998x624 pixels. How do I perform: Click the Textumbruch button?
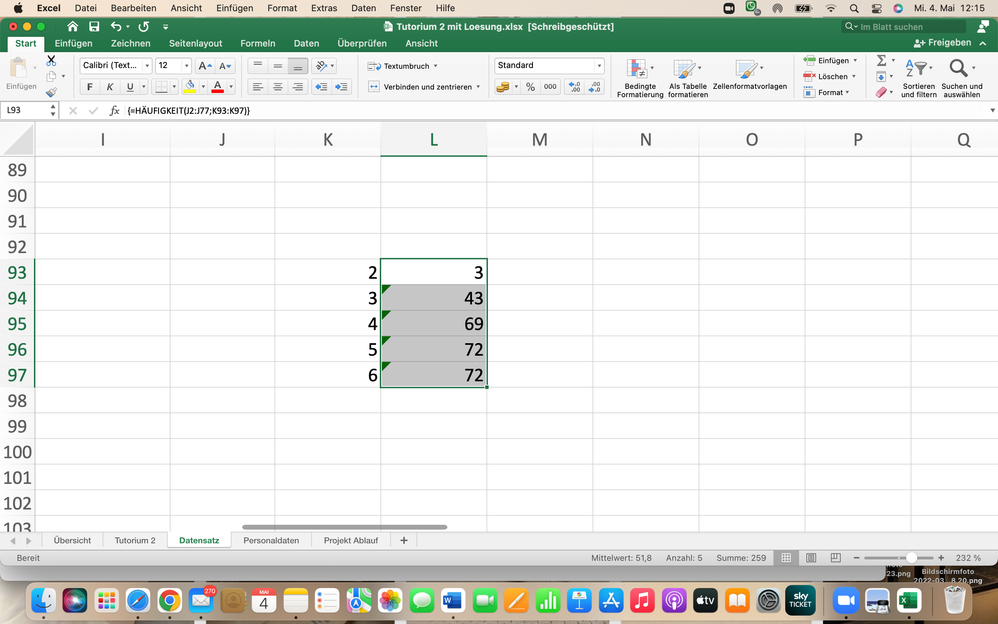398,66
